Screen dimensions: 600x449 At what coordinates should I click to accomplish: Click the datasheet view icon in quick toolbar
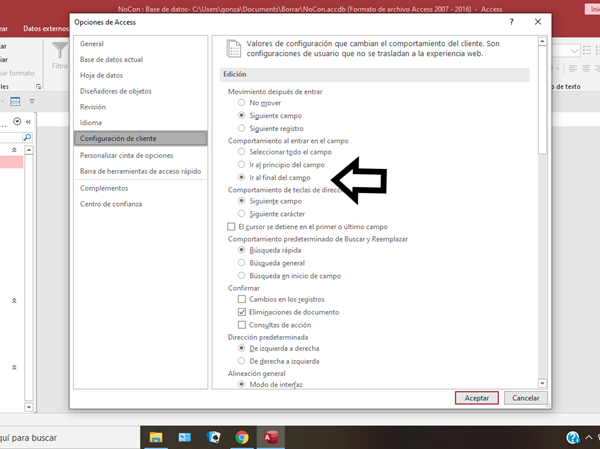(15, 101)
